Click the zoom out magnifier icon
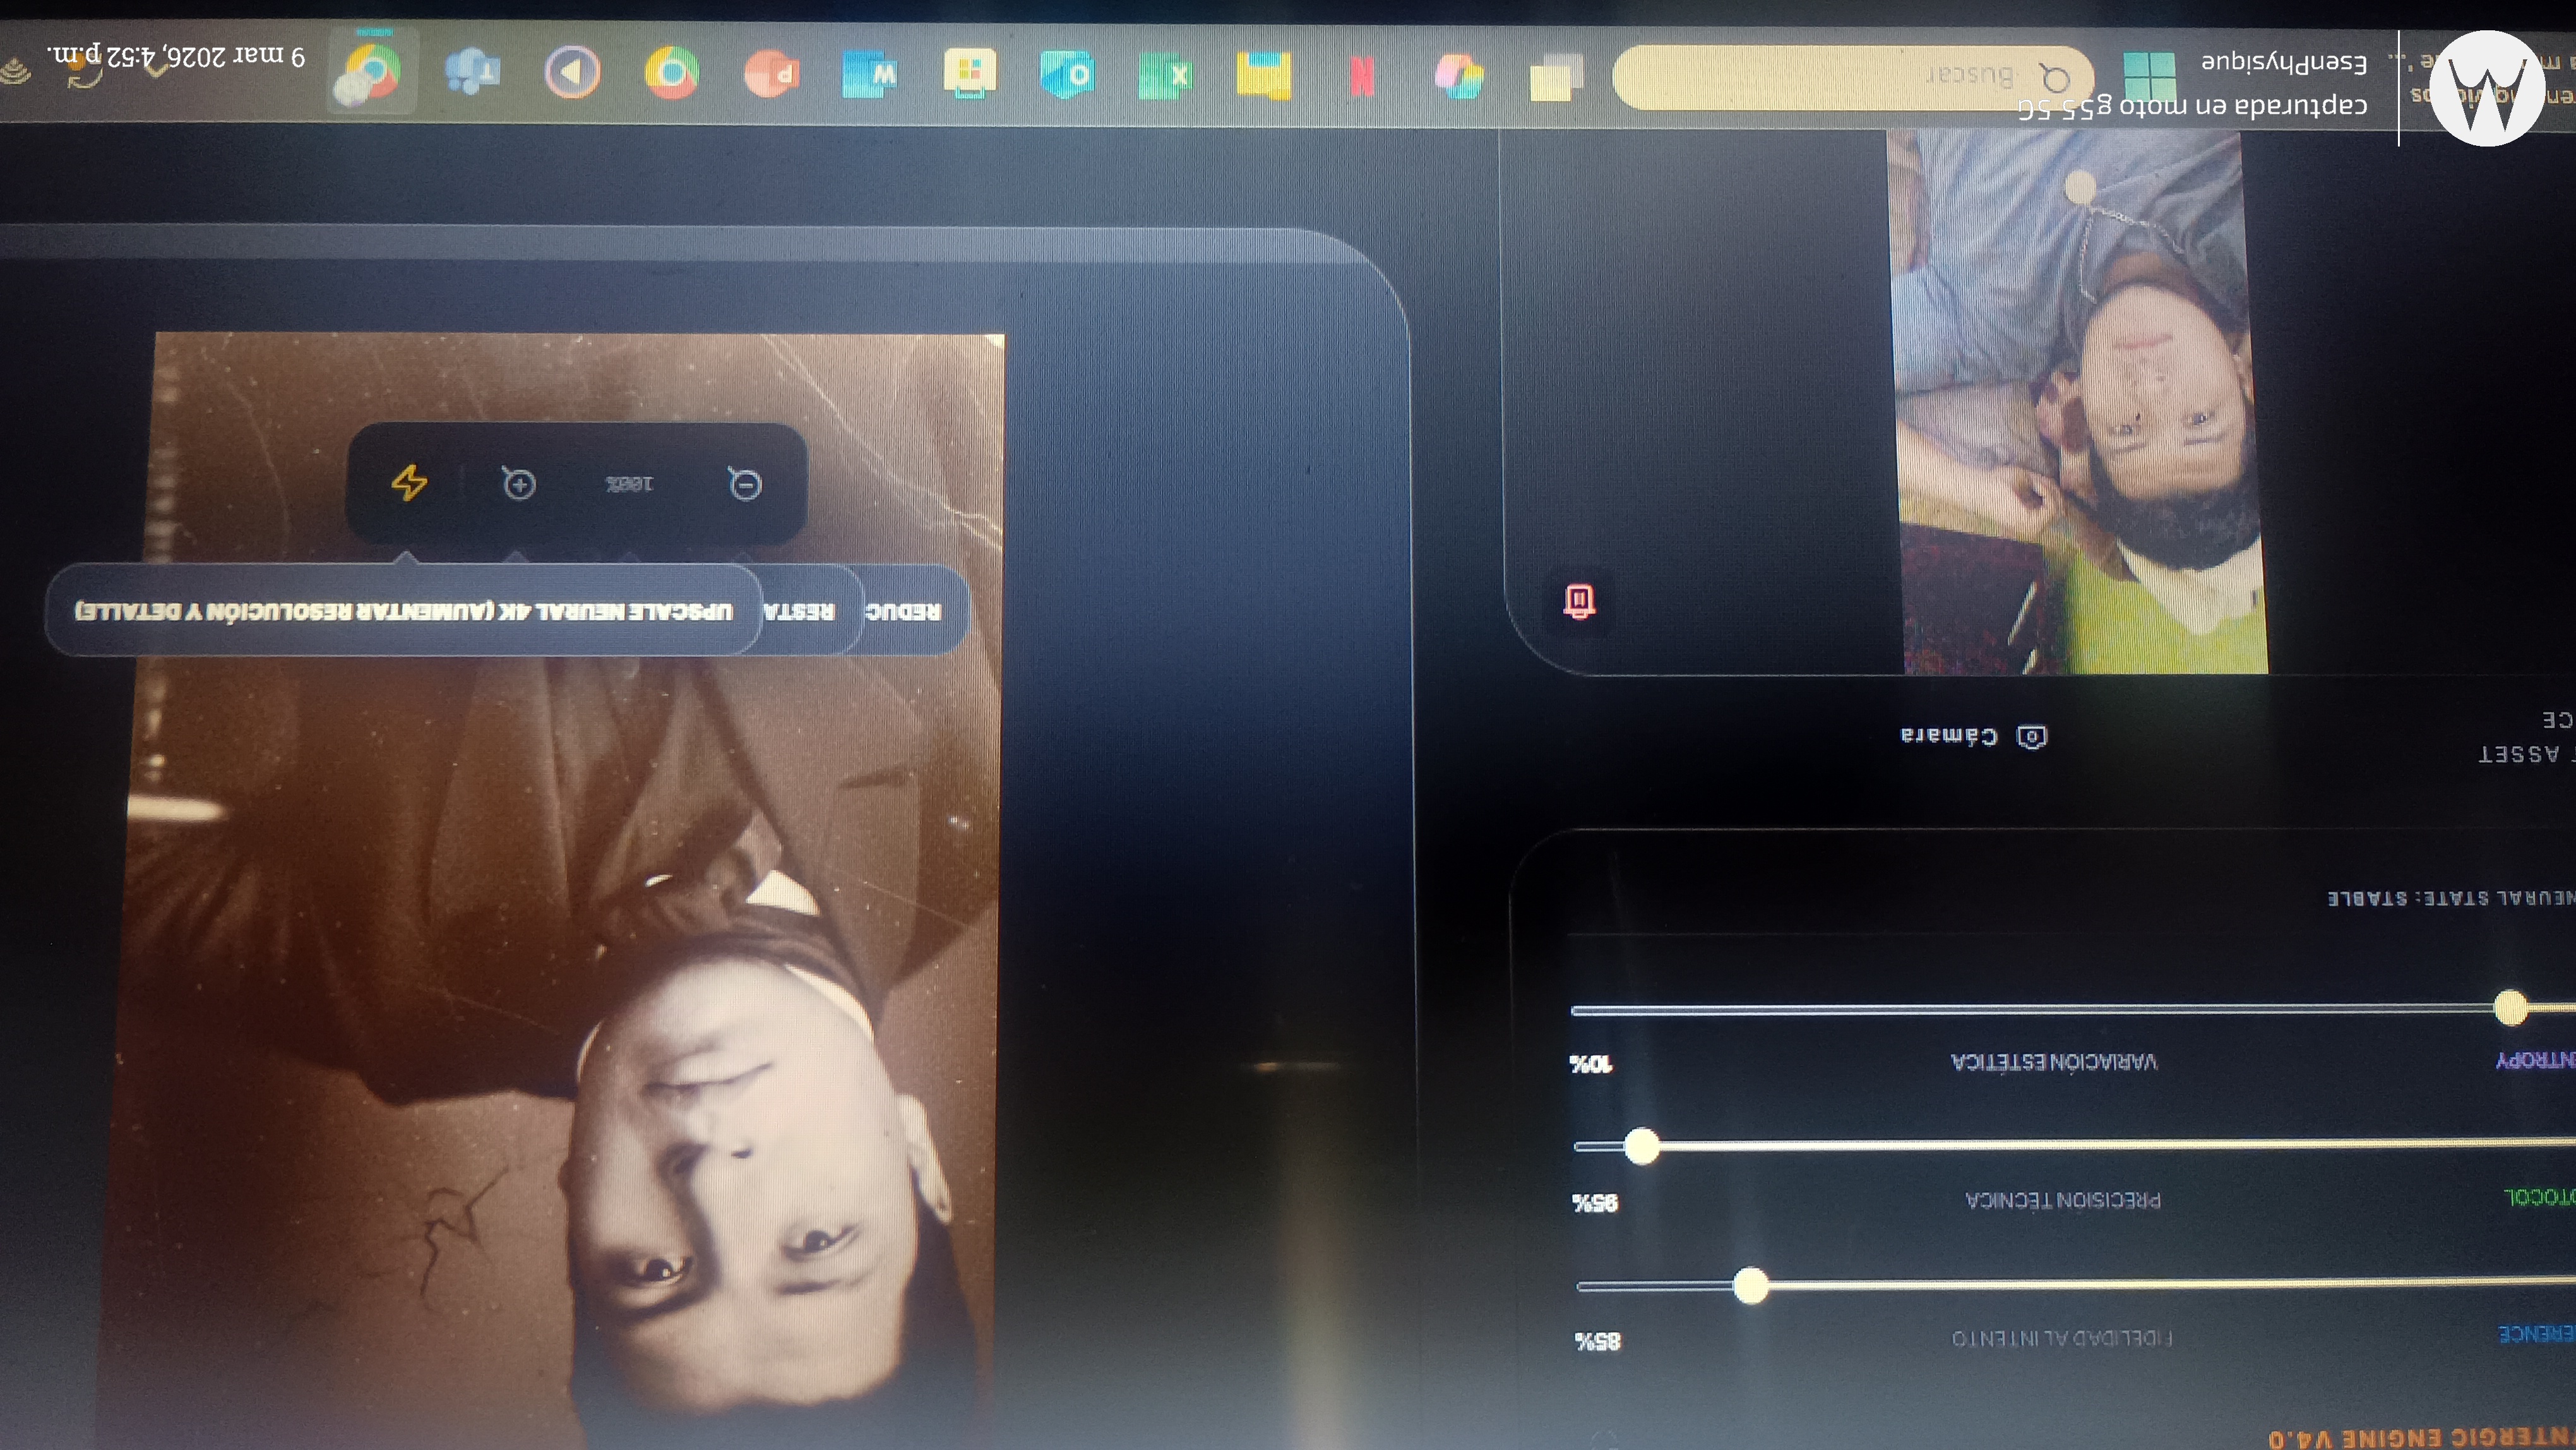 pyautogui.click(x=745, y=485)
